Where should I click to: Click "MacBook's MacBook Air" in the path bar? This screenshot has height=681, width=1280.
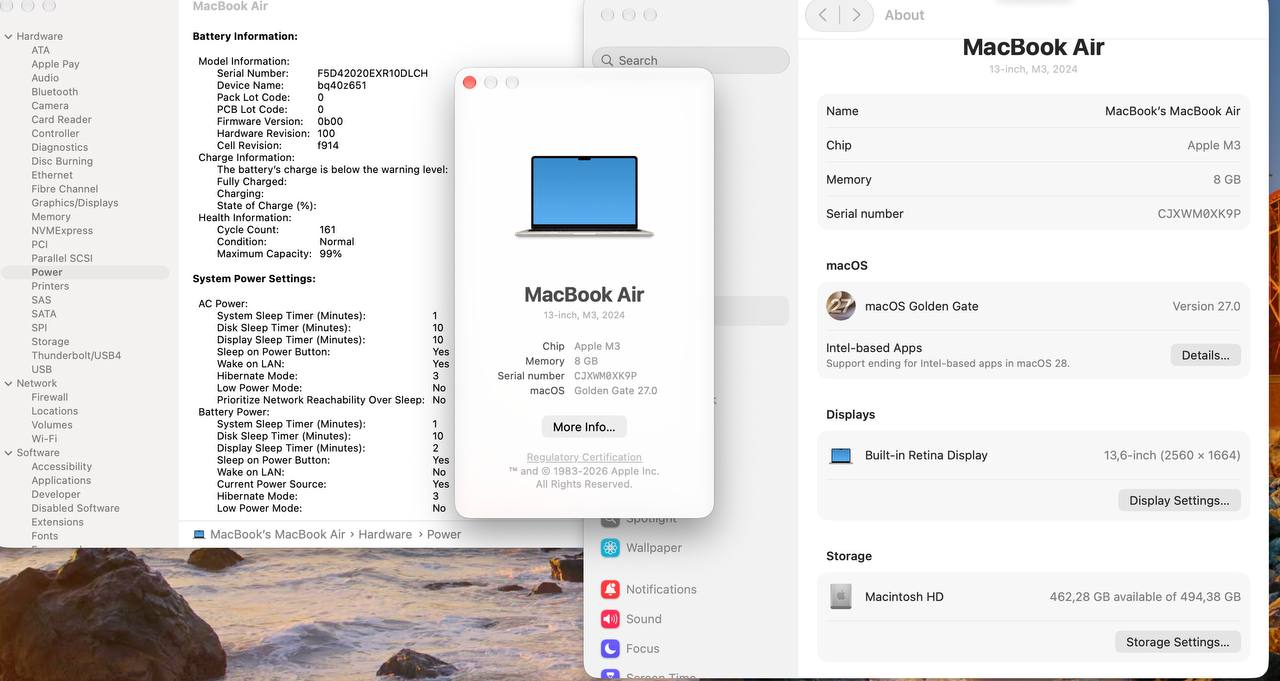point(277,534)
